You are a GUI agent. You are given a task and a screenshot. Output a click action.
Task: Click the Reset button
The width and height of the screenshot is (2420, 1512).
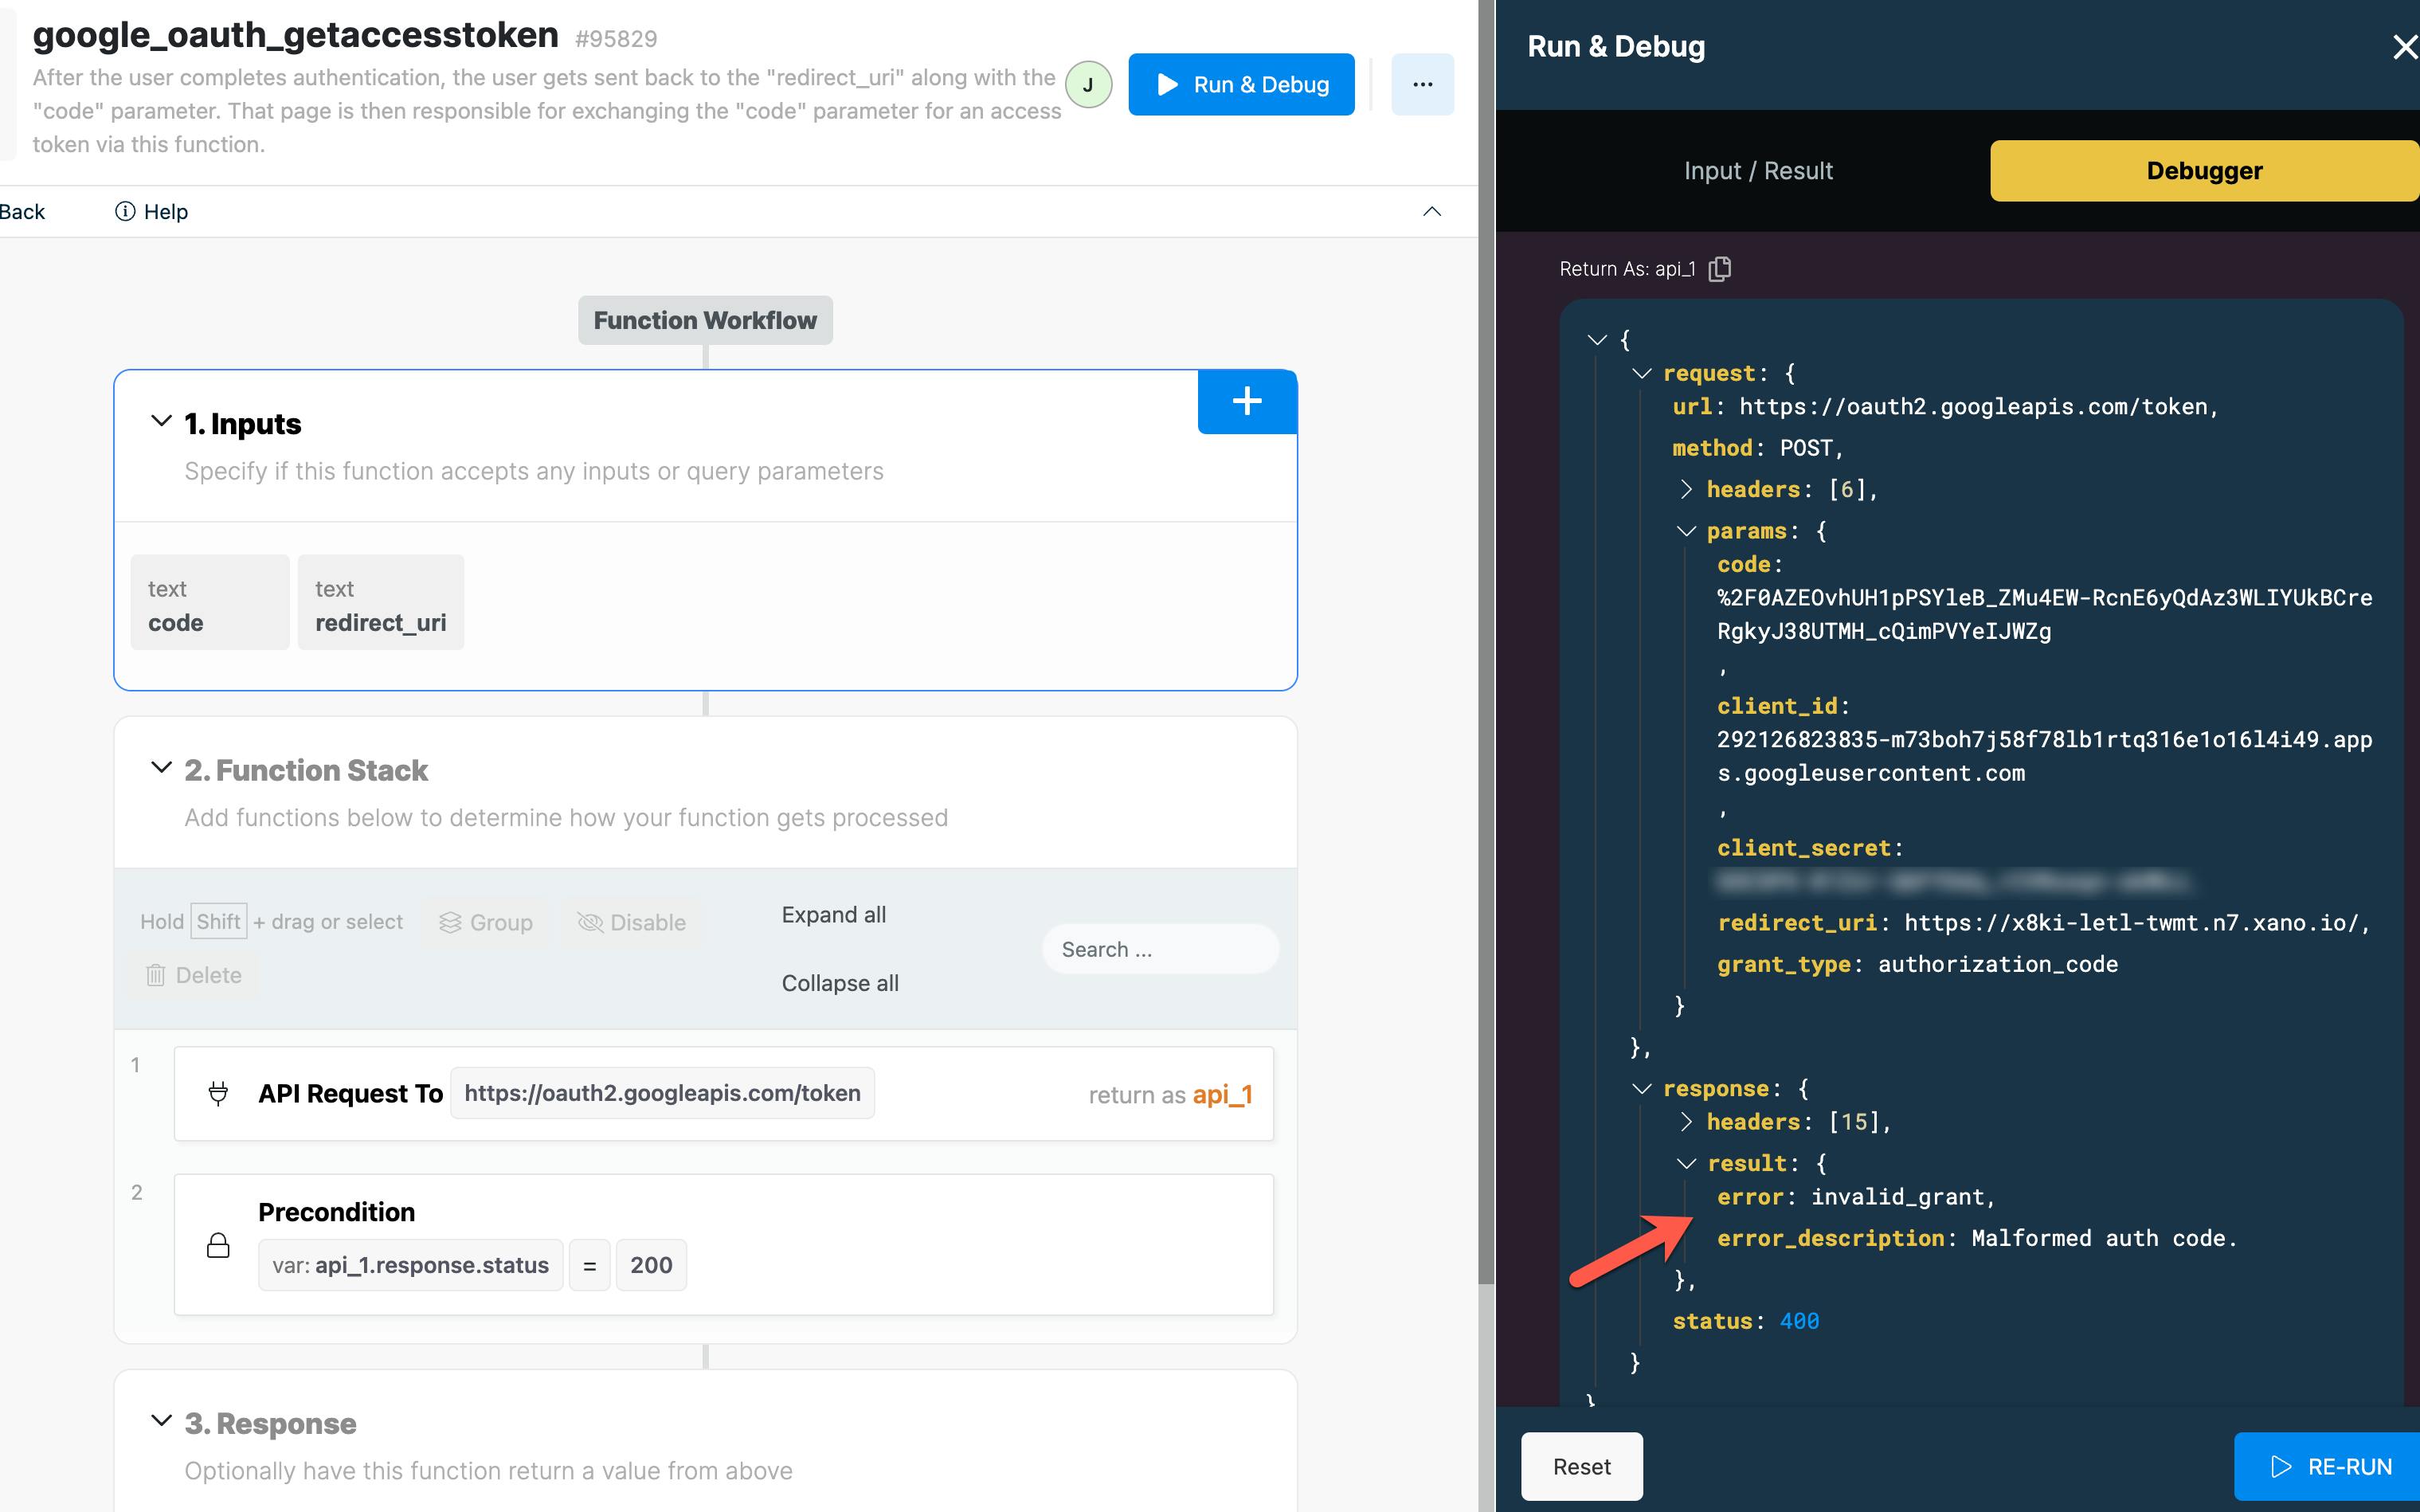click(1581, 1466)
